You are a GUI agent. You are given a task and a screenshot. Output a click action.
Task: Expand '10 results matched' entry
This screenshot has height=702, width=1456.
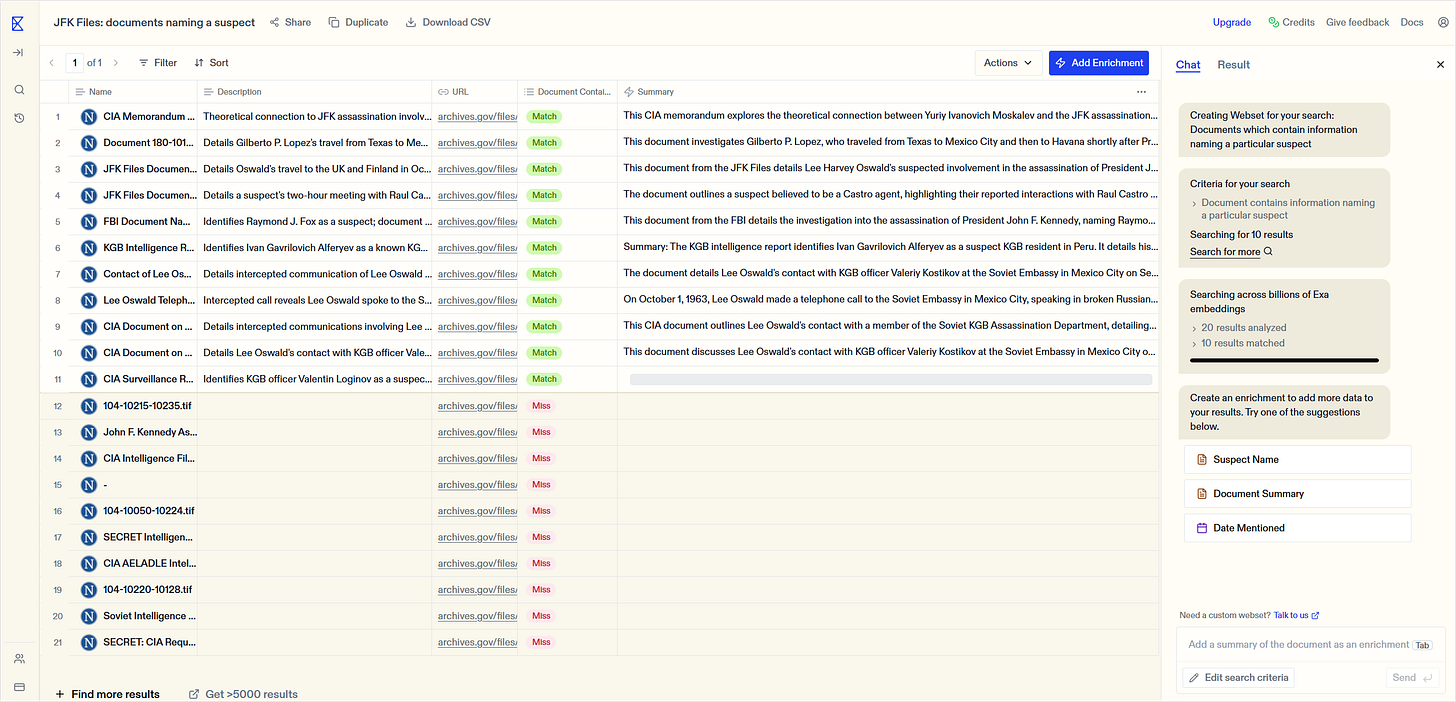tap(1237, 343)
